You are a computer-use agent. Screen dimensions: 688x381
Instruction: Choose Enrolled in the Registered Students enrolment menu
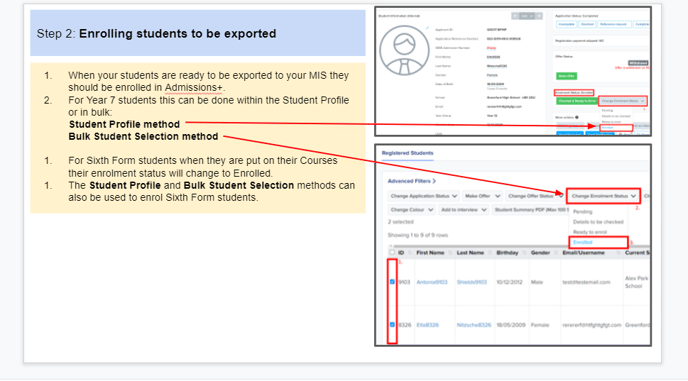coord(598,242)
